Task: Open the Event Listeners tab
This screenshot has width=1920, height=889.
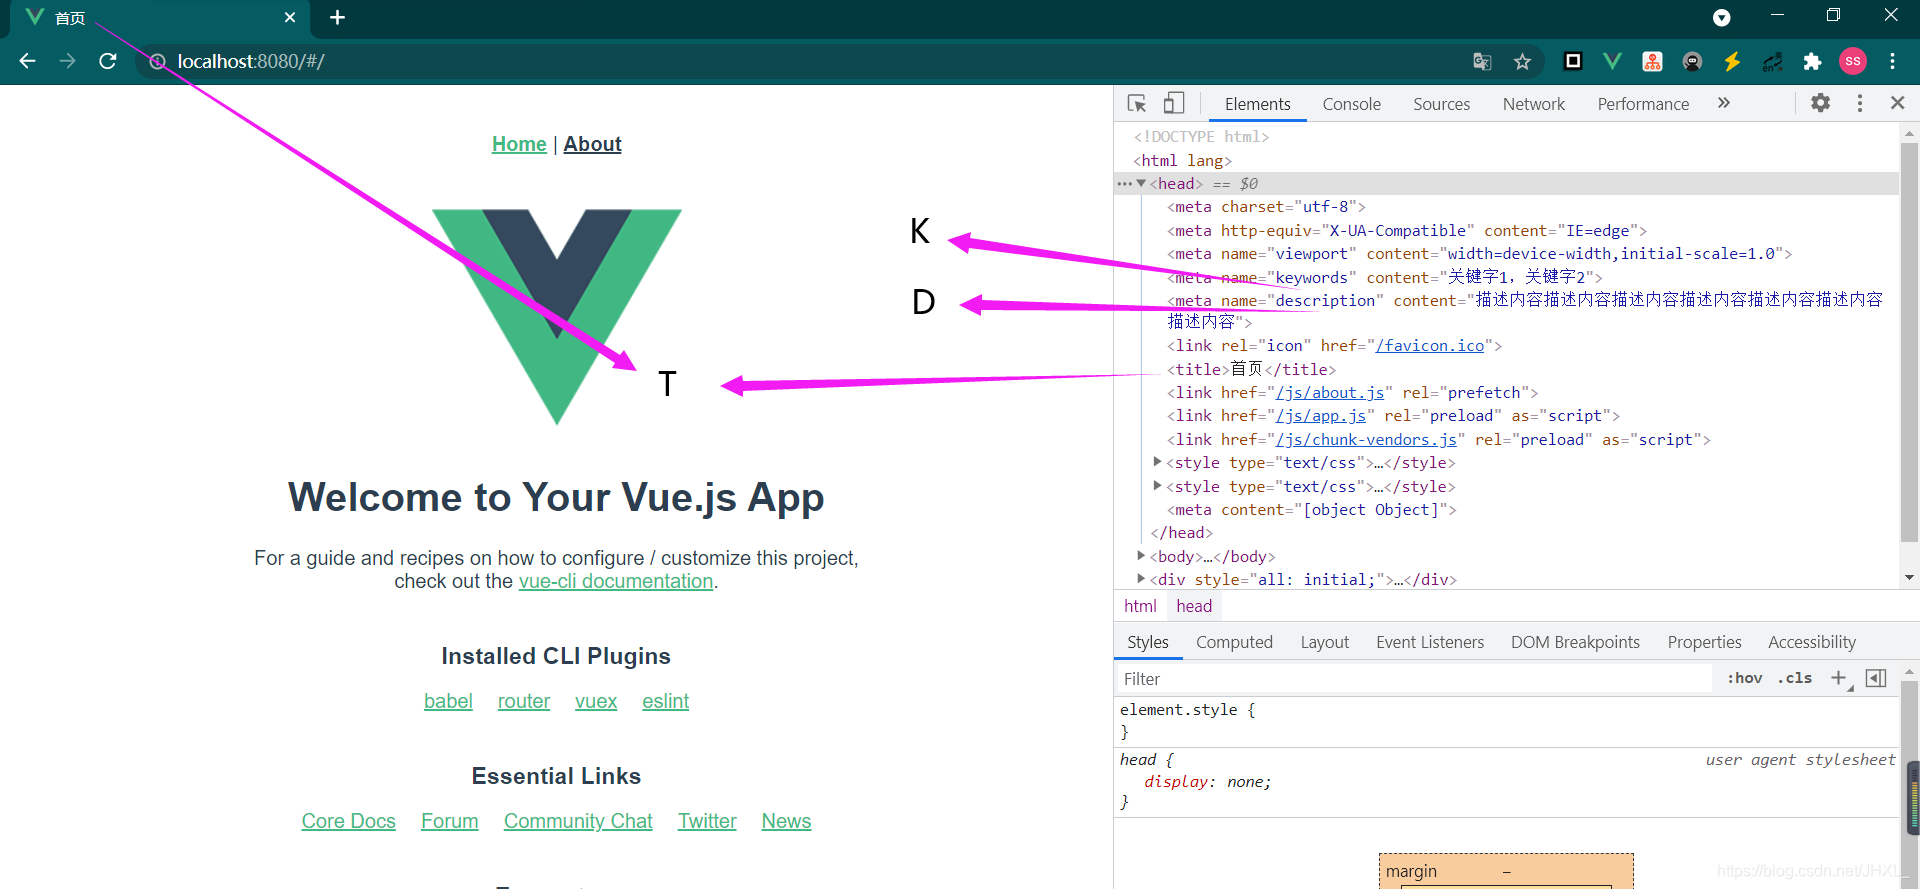Action: (1430, 642)
